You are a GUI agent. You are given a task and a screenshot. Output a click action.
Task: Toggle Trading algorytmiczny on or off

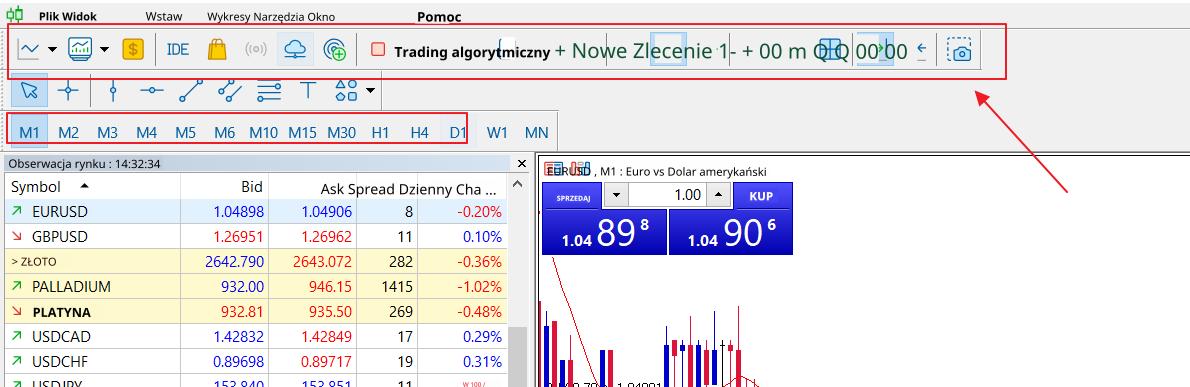tap(460, 52)
